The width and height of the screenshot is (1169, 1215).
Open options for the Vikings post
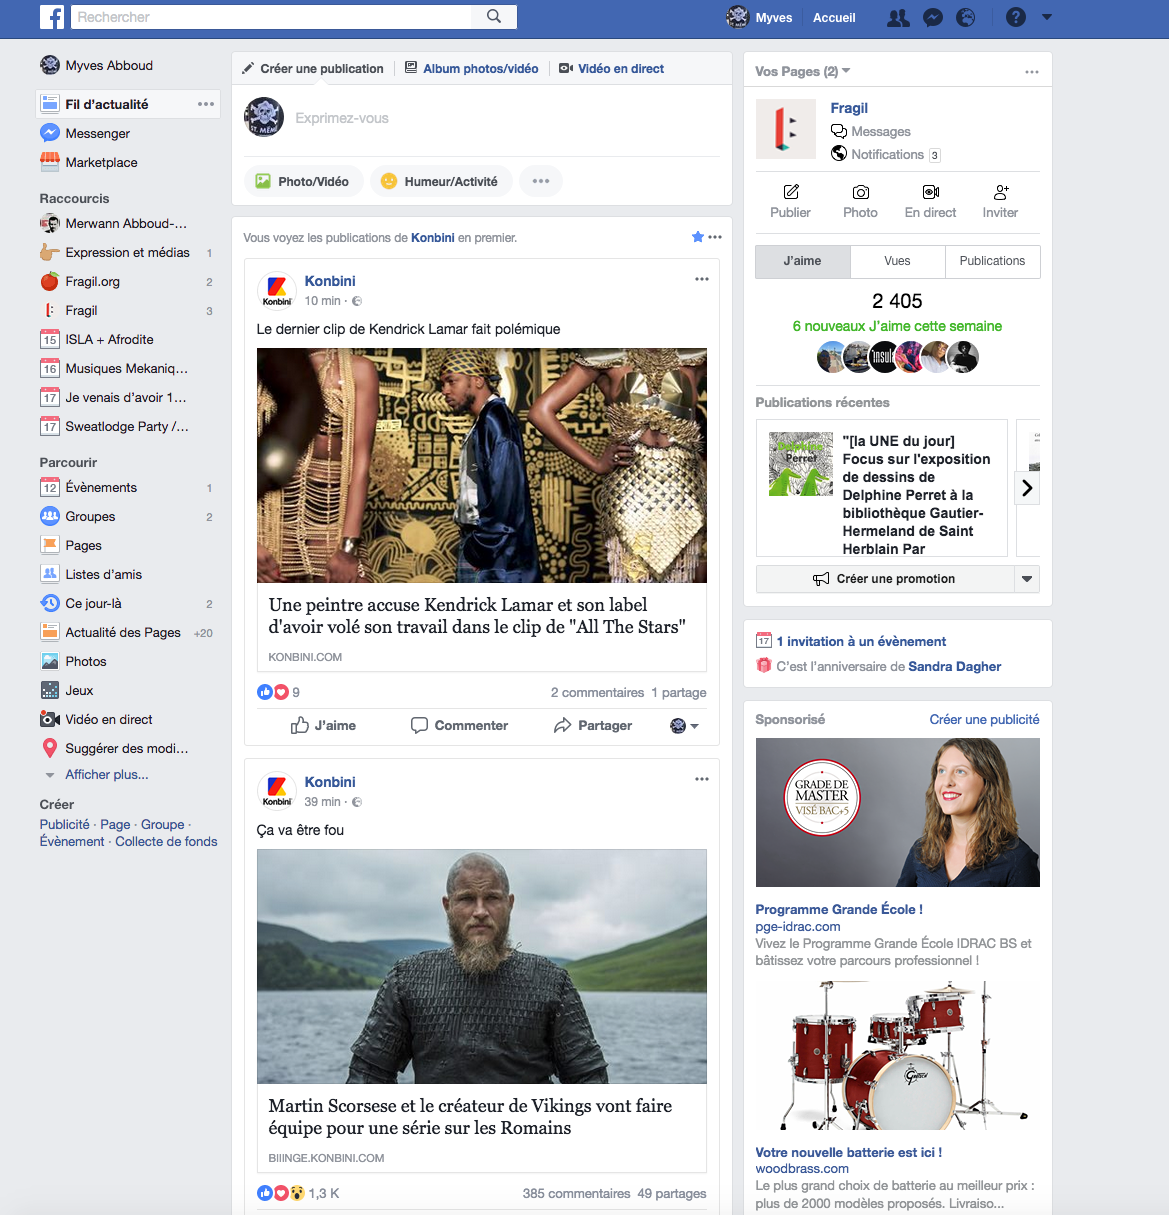click(x=702, y=779)
